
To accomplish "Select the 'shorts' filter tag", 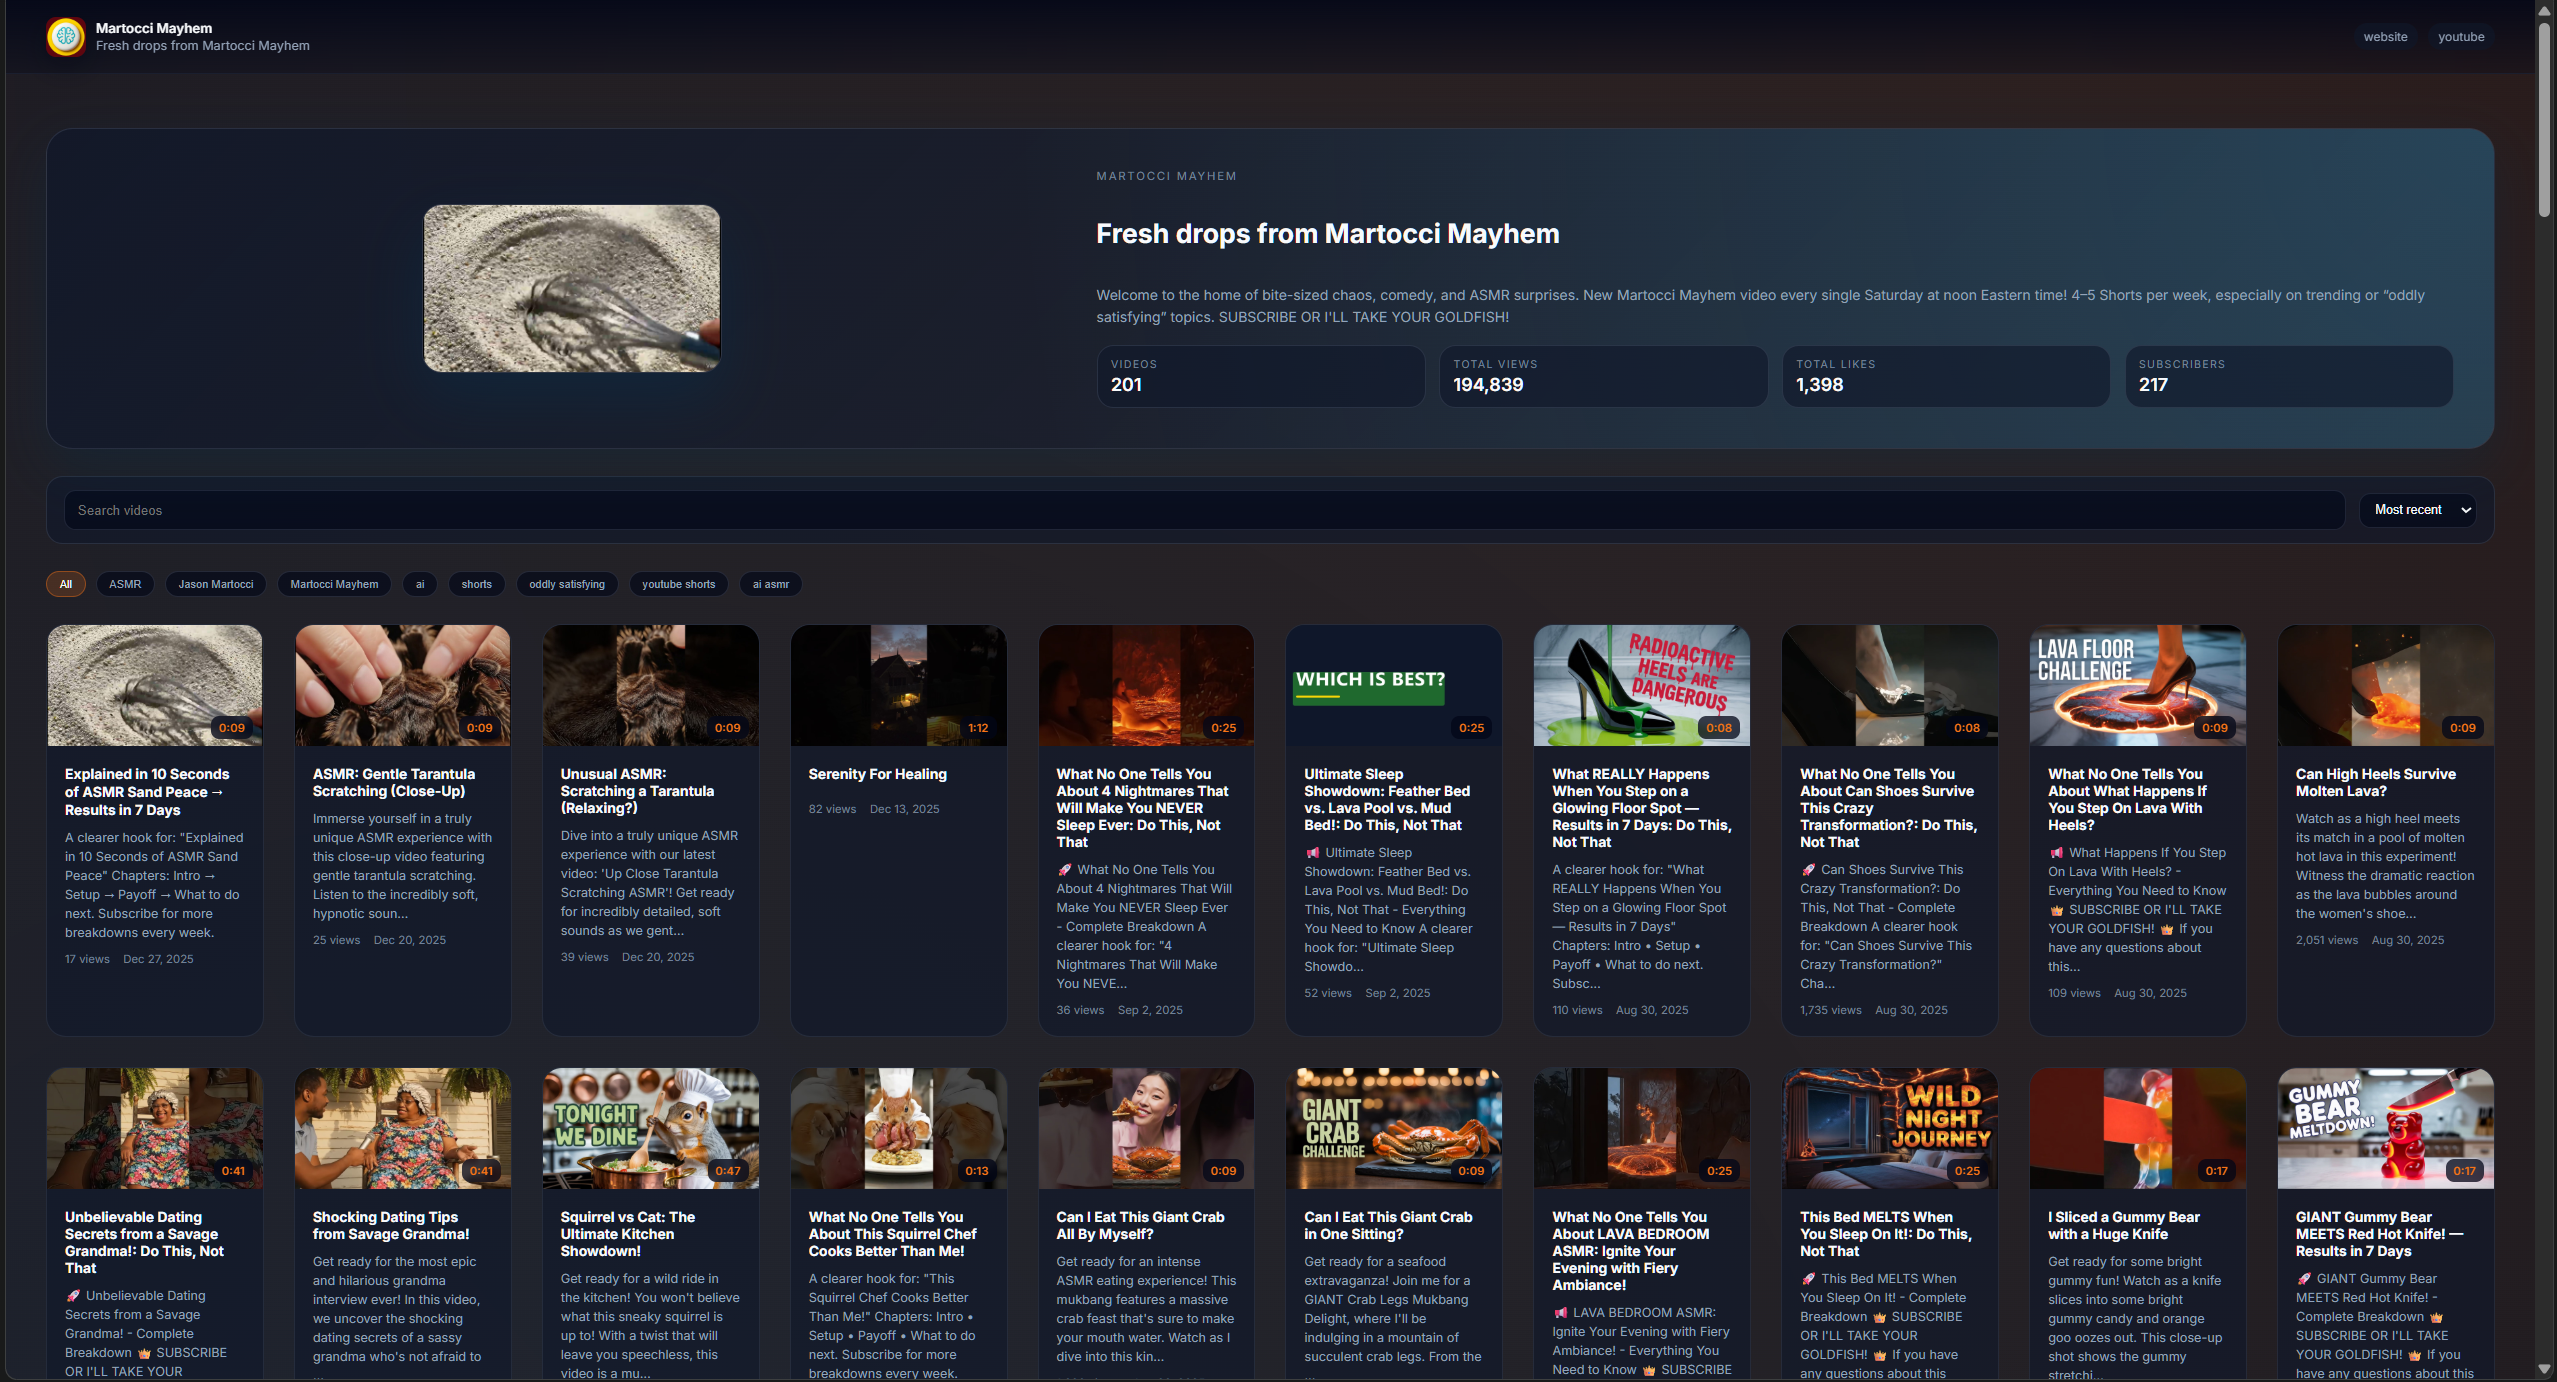I will (476, 584).
